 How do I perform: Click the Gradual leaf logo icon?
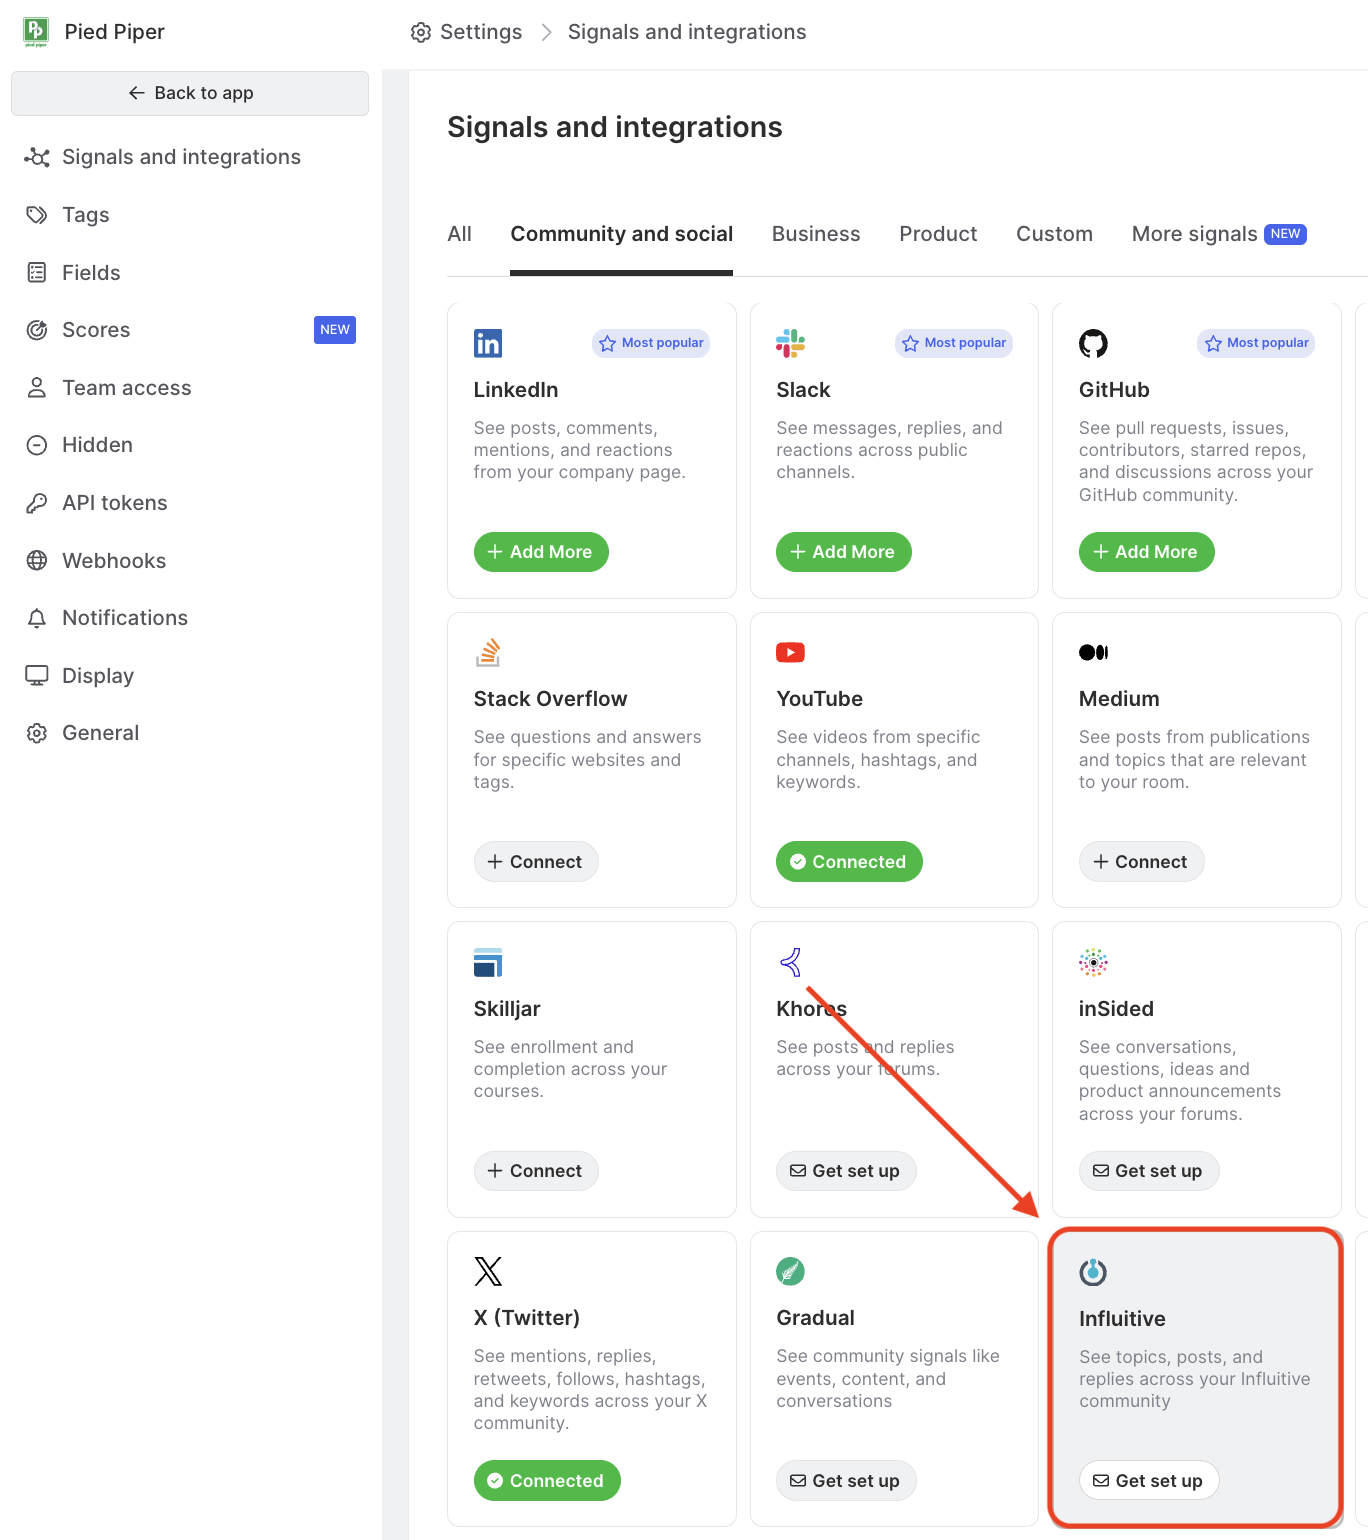tap(790, 1271)
